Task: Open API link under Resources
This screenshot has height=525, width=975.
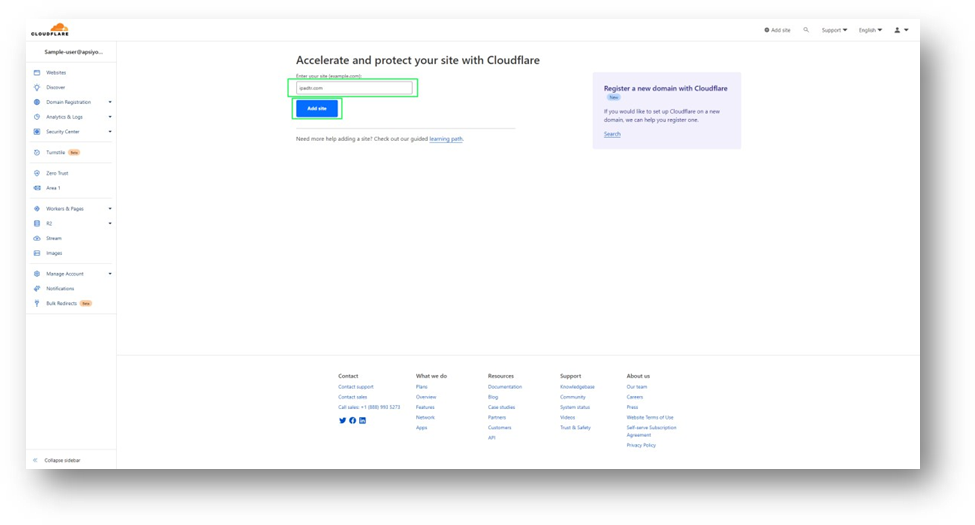Action: click(491, 438)
